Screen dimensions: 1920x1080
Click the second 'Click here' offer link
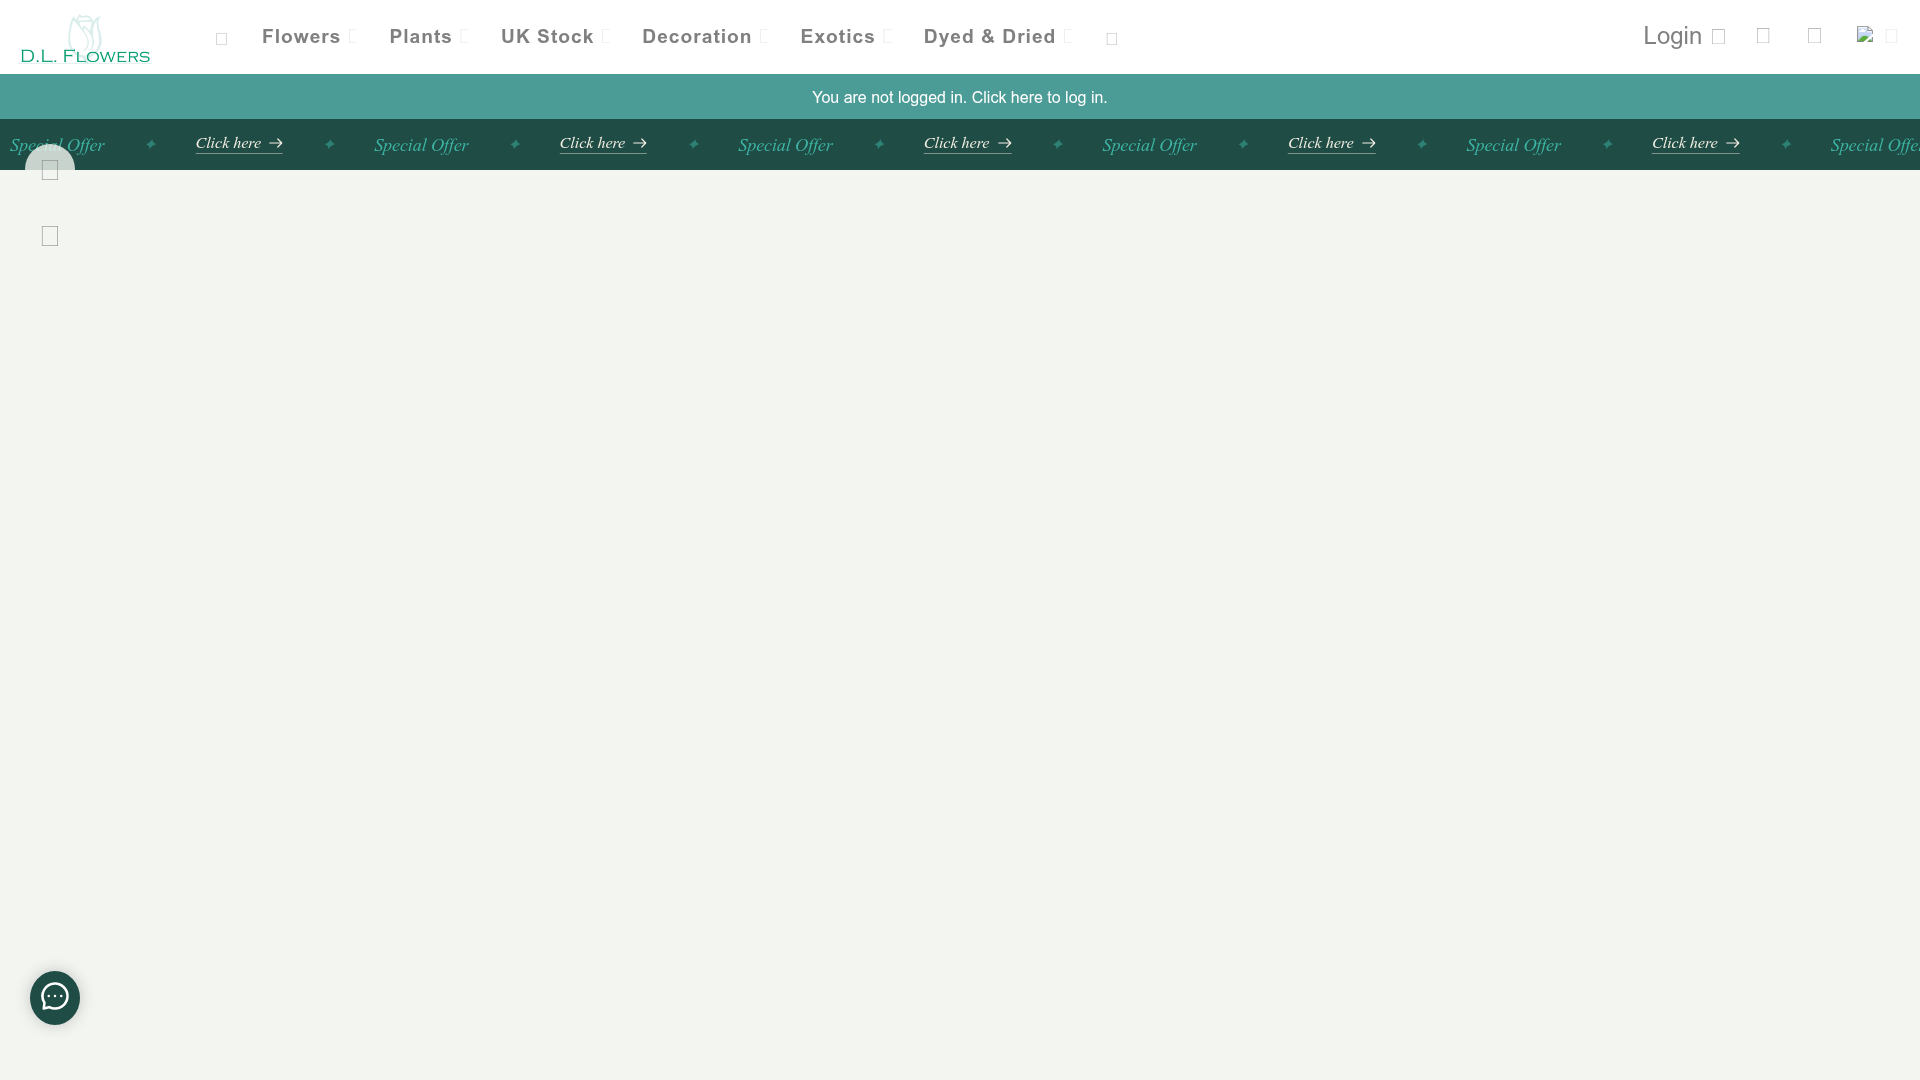pos(603,144)
